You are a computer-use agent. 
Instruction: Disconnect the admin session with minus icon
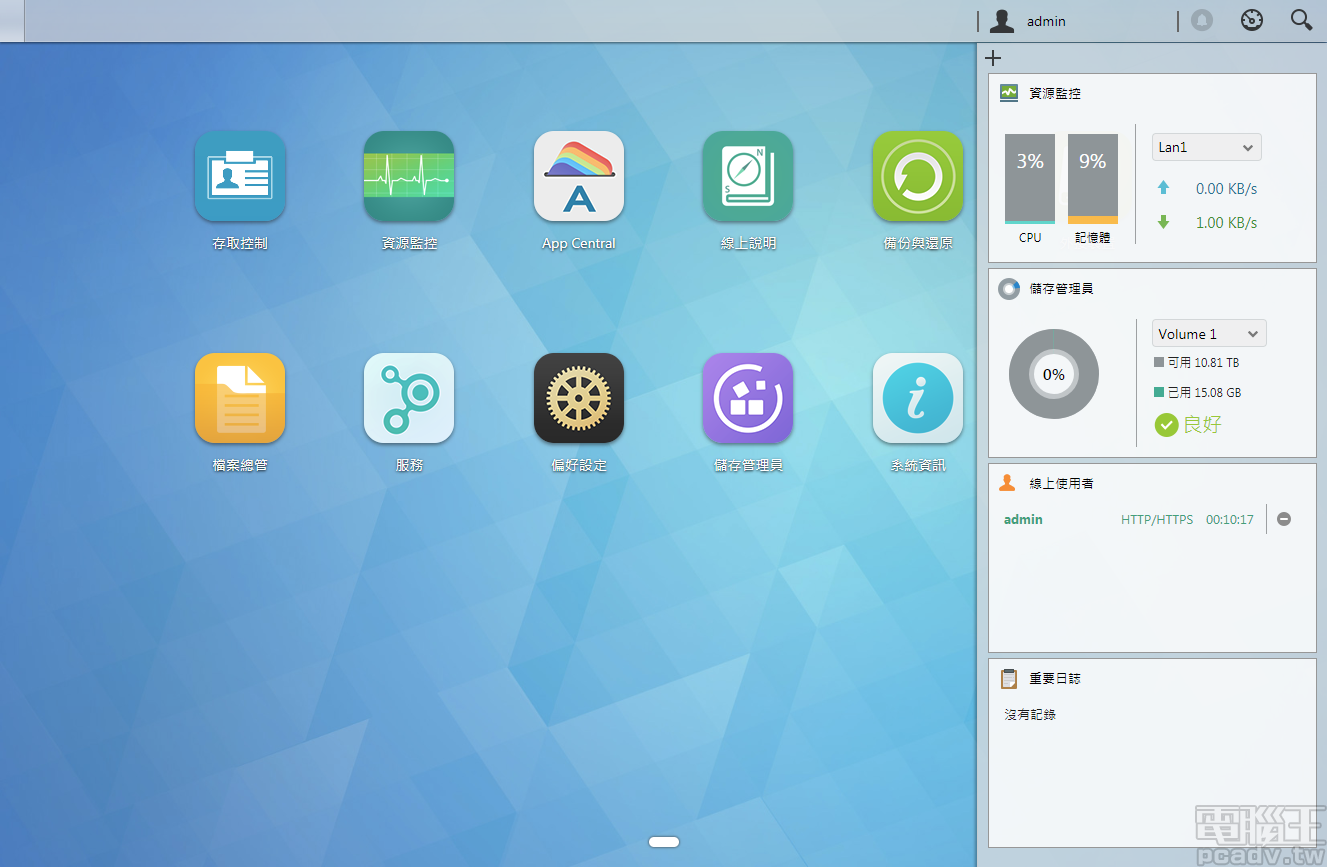[1284, 519]
